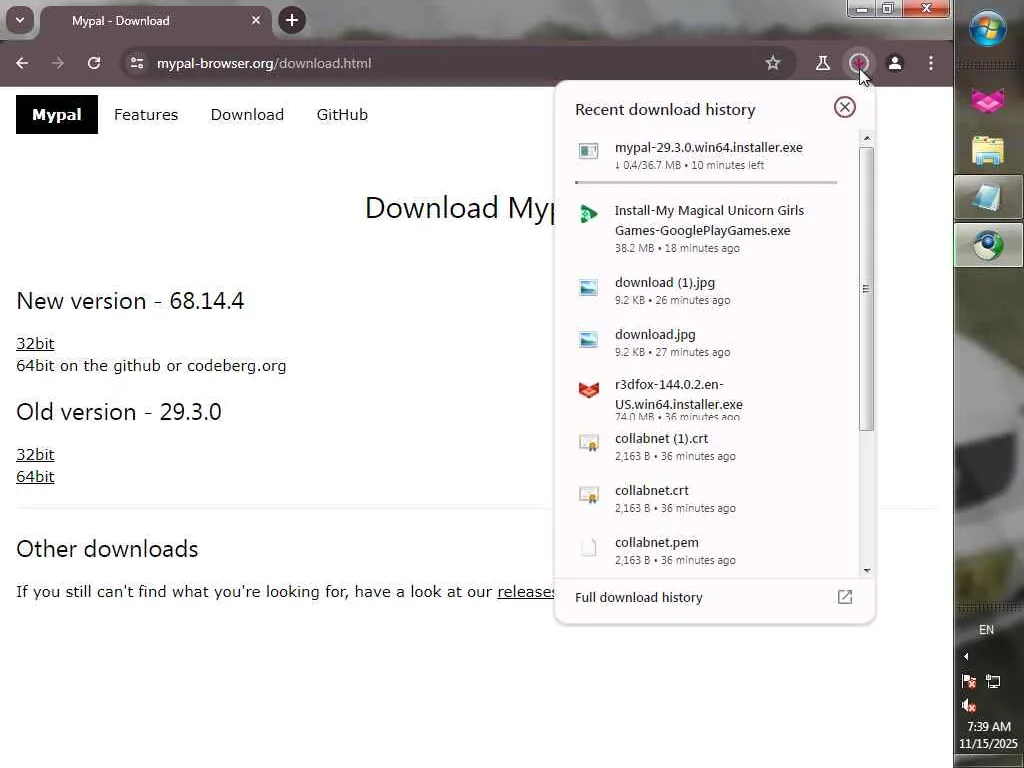
Task: Open the profile avatar menu
Action: pyautogui.click(x=895, y=63)
